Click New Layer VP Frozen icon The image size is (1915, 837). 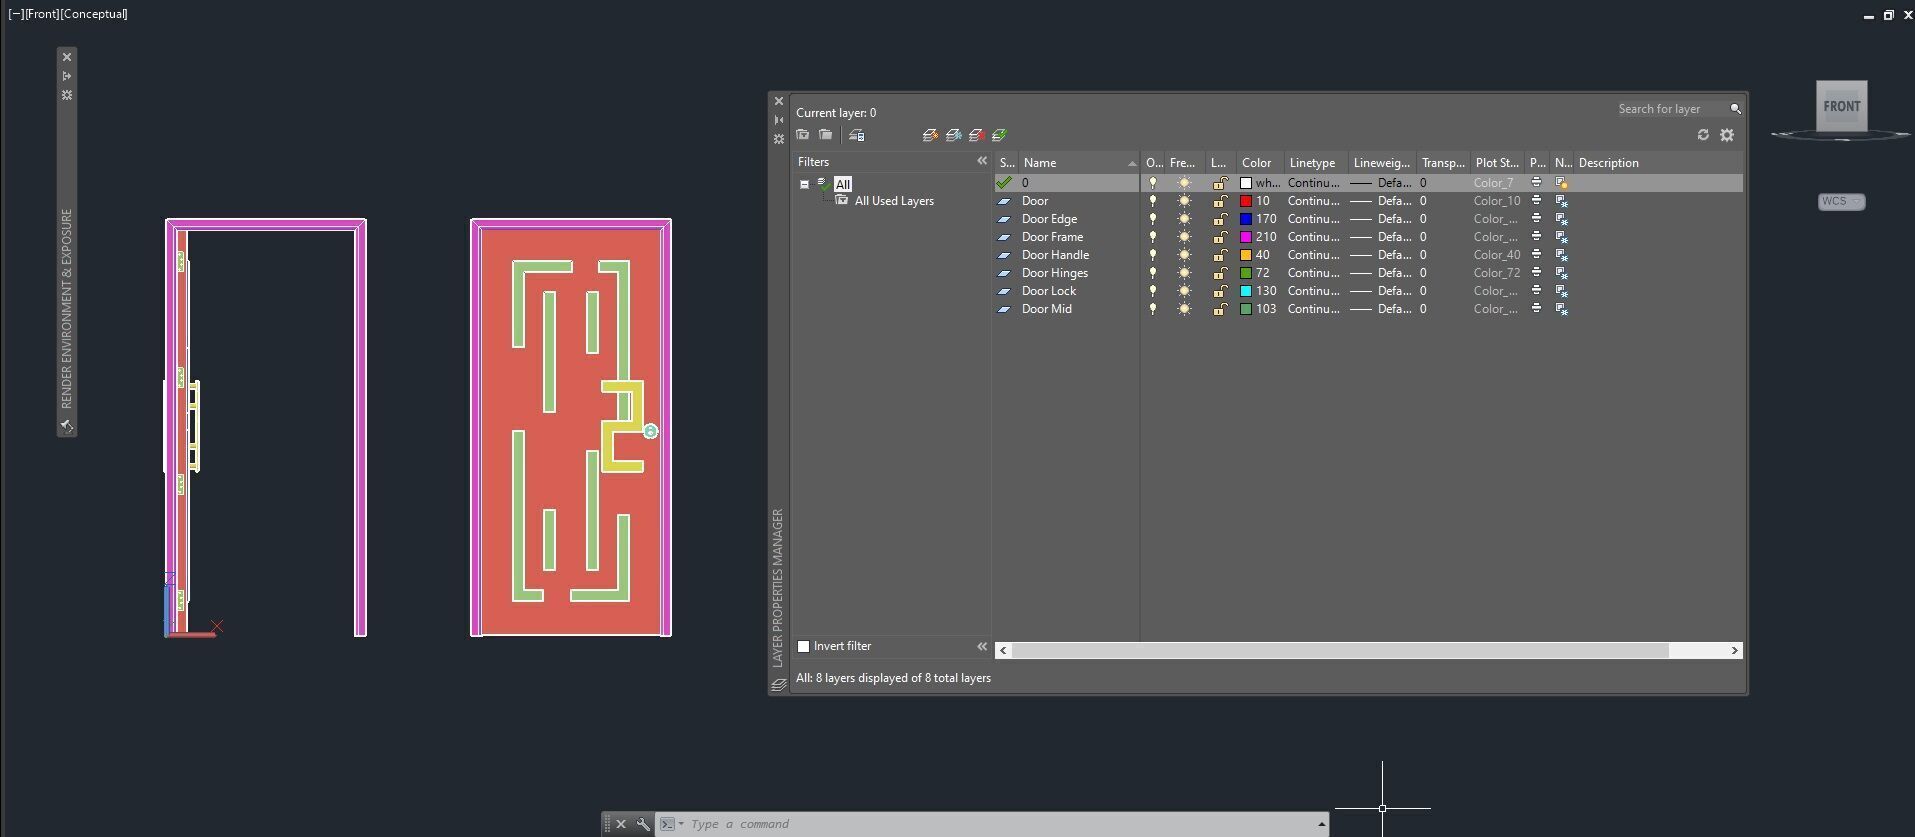953,135
